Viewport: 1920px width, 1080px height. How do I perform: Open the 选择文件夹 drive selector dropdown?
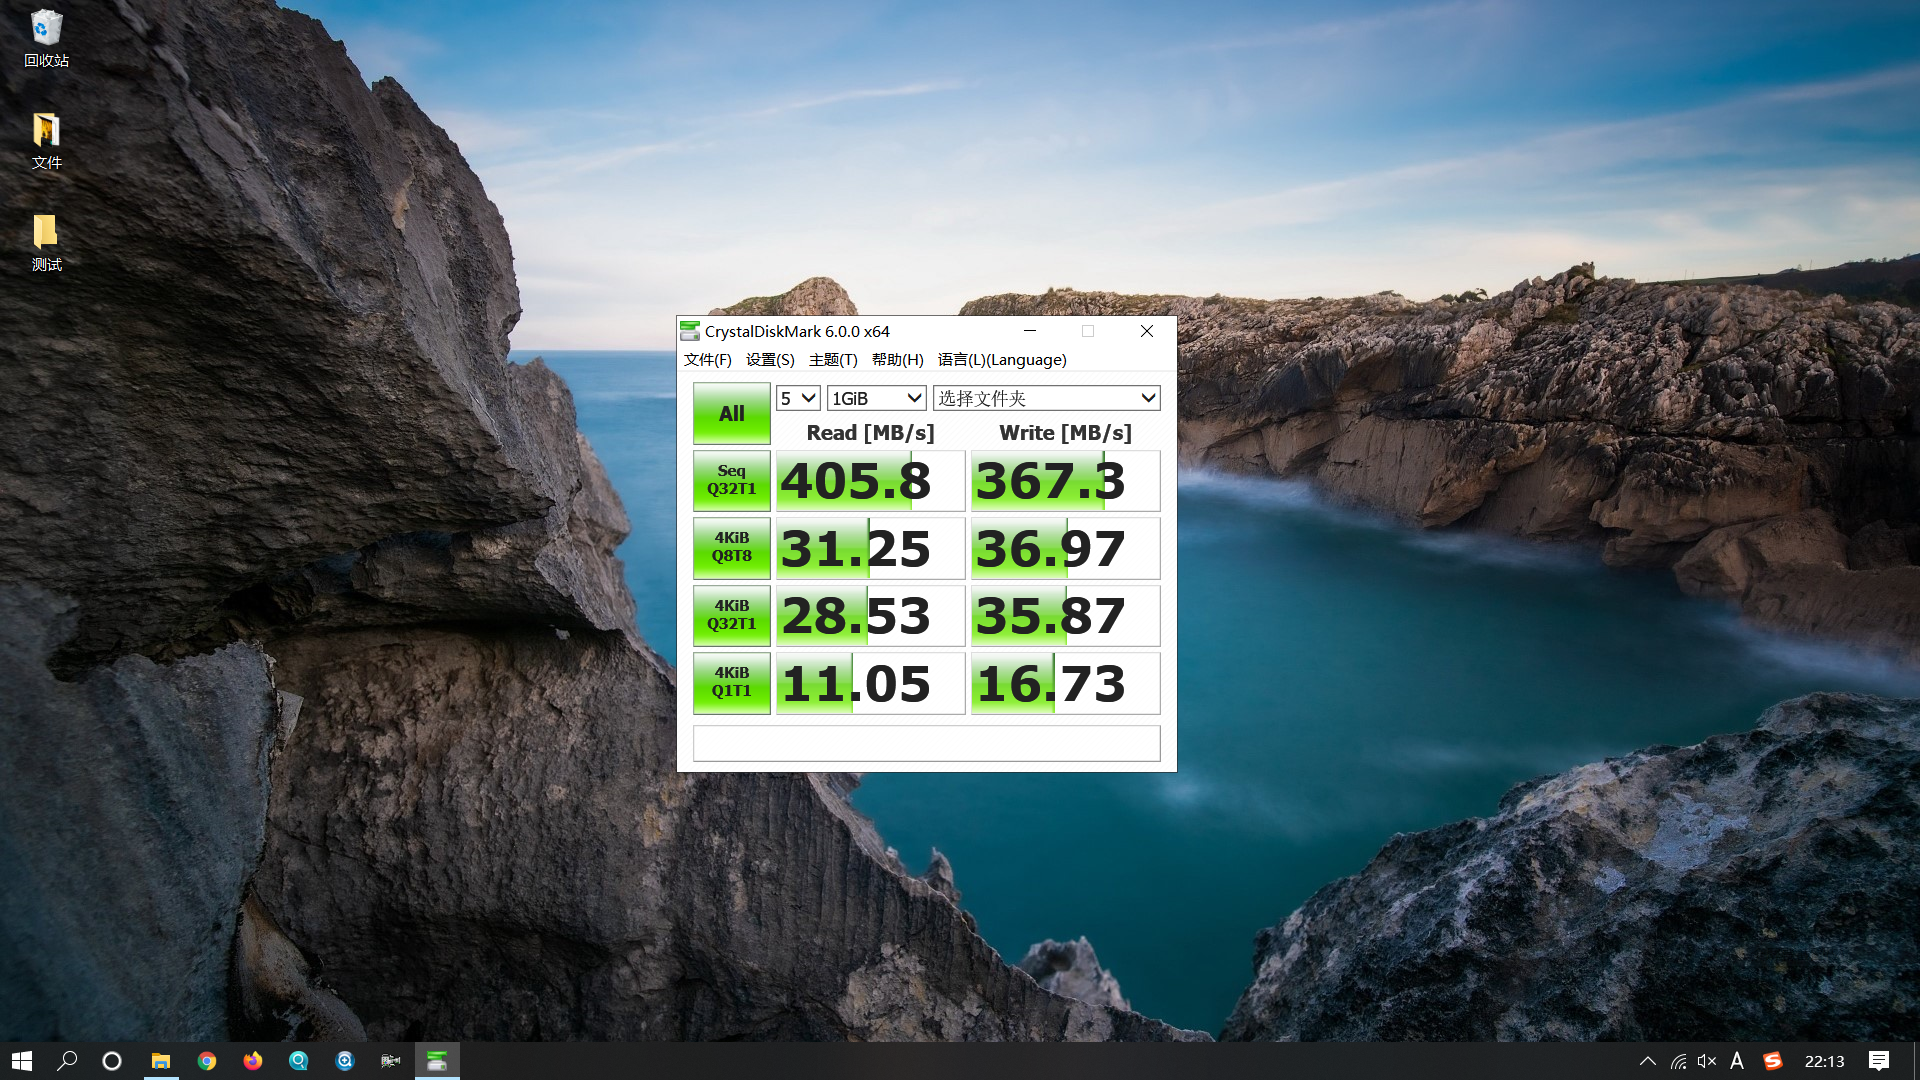tap(1046, 398)
